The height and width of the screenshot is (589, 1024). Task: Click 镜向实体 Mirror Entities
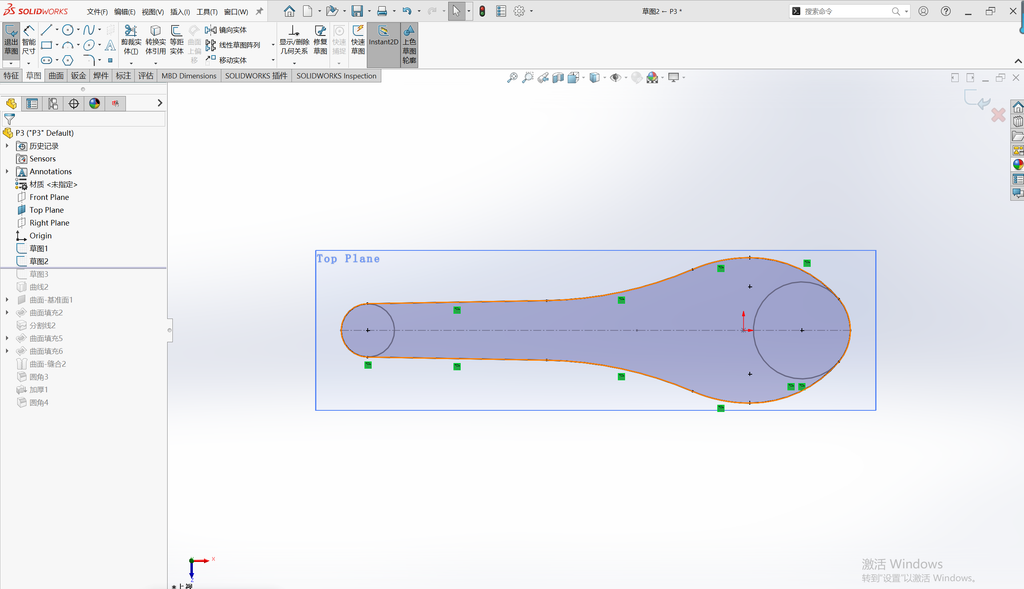click(x=226, y=30)
